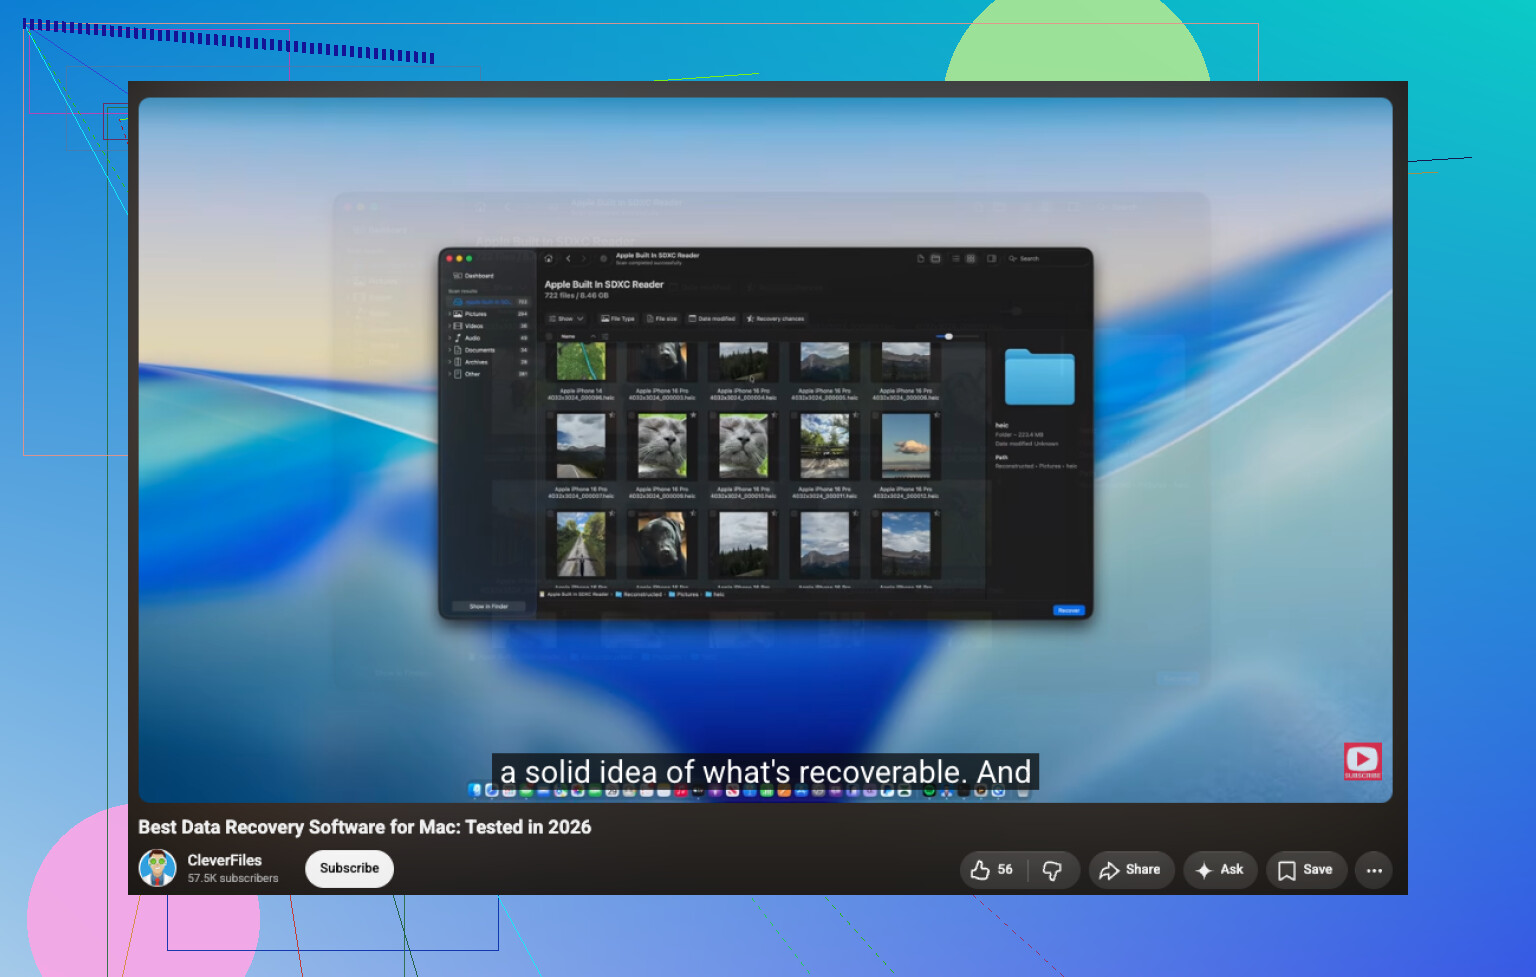Like the video with thumbs up
Viewport: 1536px width, 977px height.
991,870
